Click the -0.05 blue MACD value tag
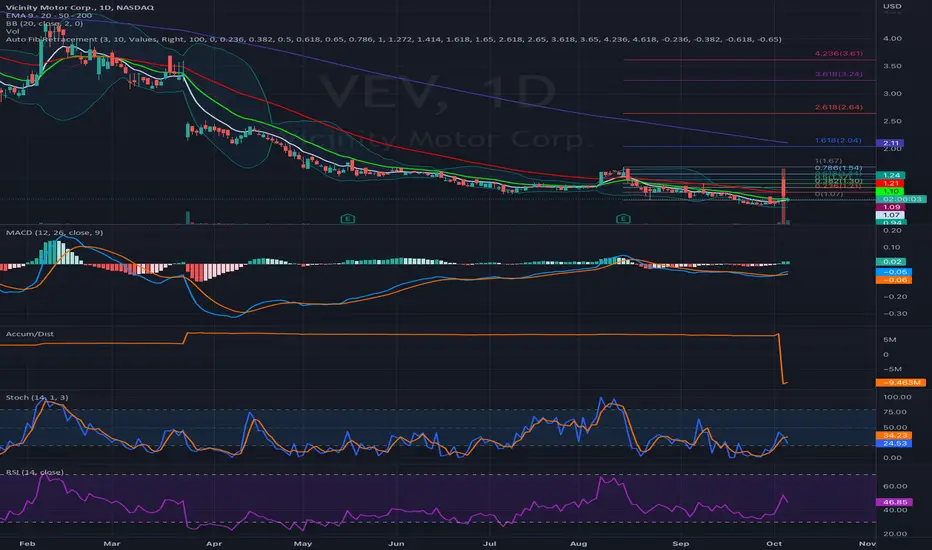 point(894,272)
